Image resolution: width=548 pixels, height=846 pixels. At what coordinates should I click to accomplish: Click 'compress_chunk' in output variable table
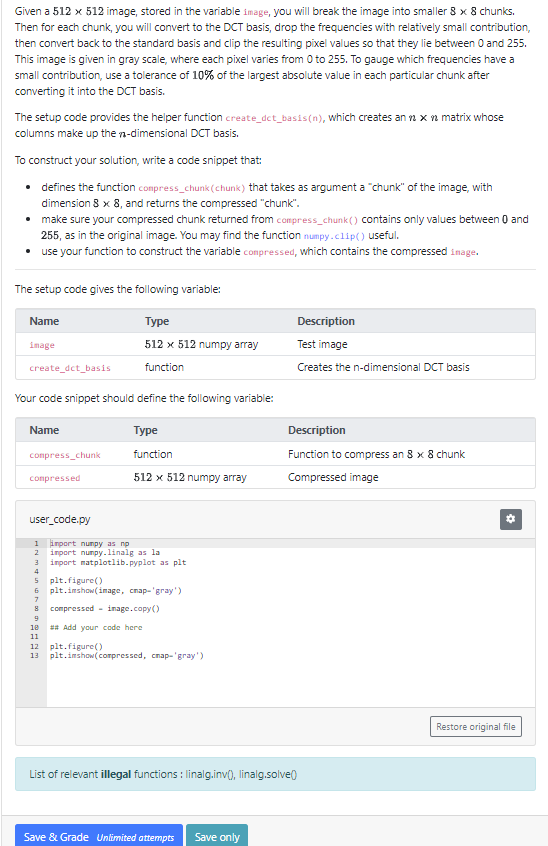(x=65, y=455)
